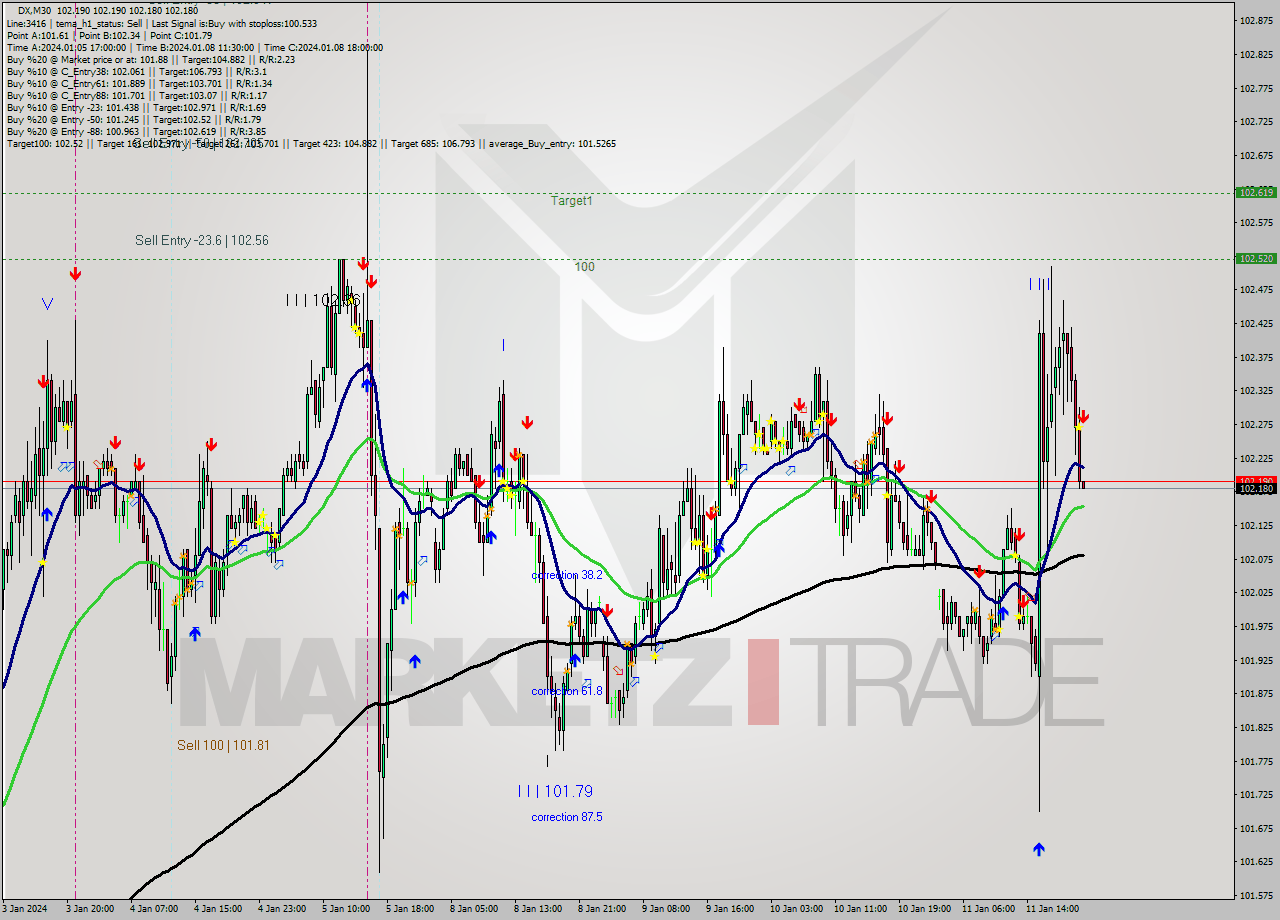
Task: Click the 'Buy %20 @ Entry -50: 101.245' line
Action: [133, 119]
